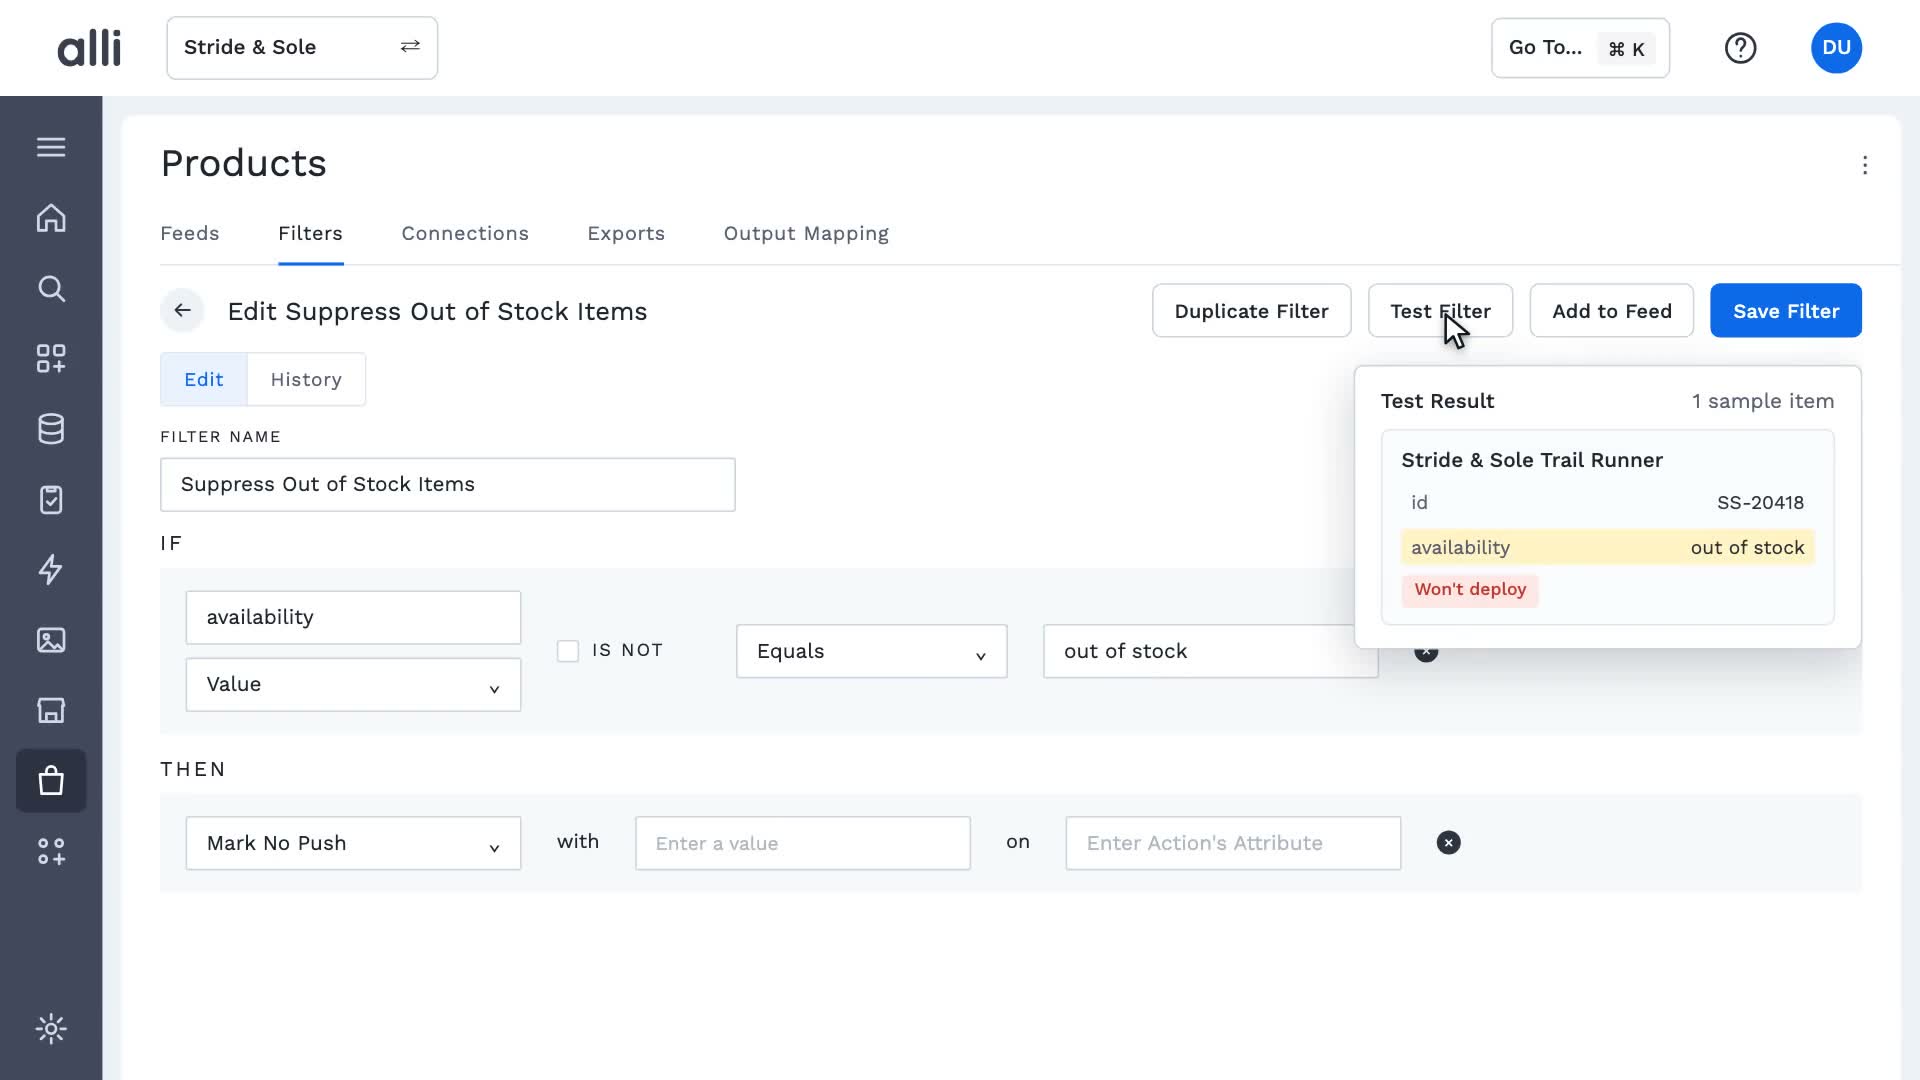
Task: Open the database sidebar icon
Action: [x=51, y=429]
